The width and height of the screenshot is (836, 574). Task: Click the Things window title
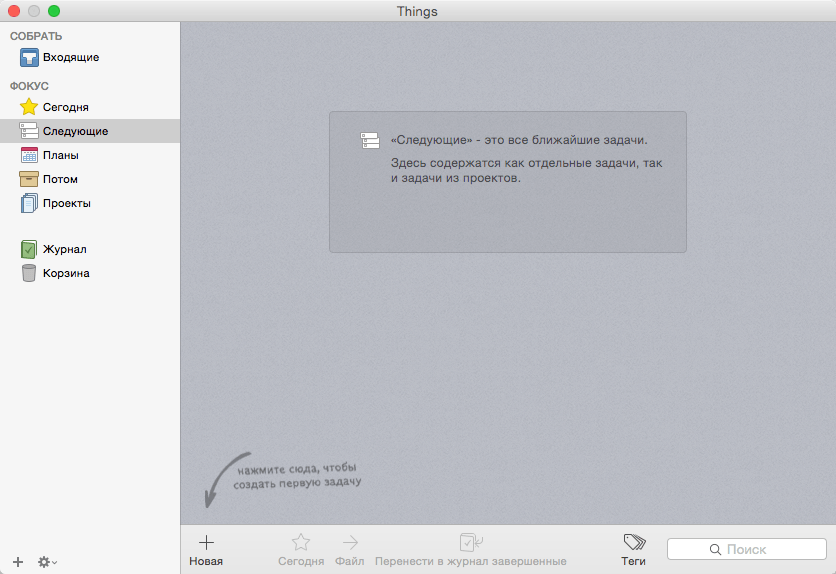417,11
